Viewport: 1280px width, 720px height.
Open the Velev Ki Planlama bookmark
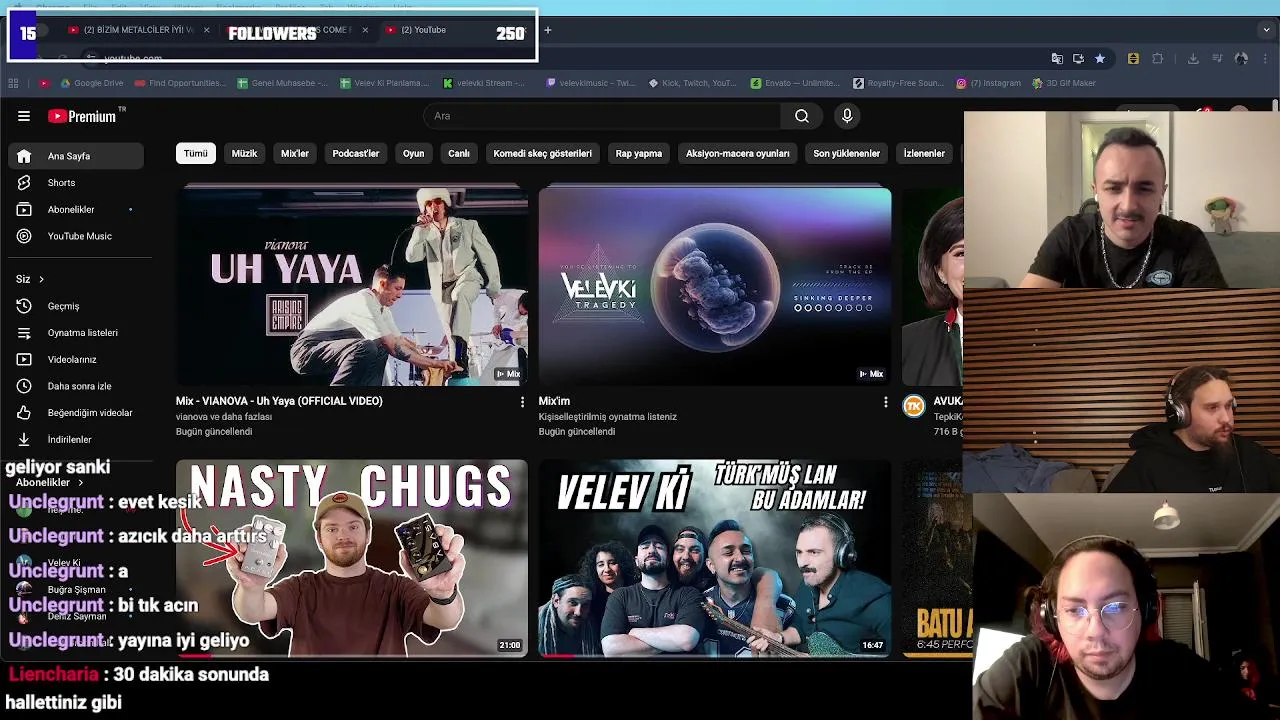386,83
